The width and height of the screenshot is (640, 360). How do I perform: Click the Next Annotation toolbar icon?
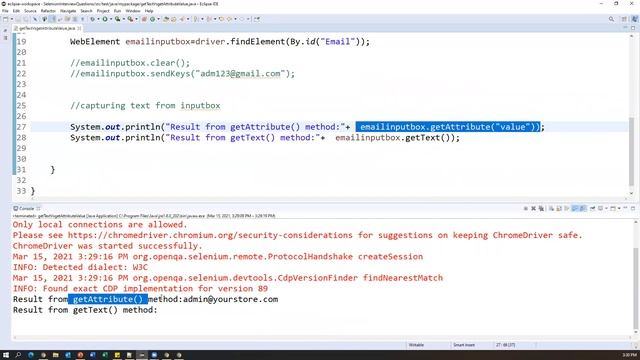tap(196, 19)
